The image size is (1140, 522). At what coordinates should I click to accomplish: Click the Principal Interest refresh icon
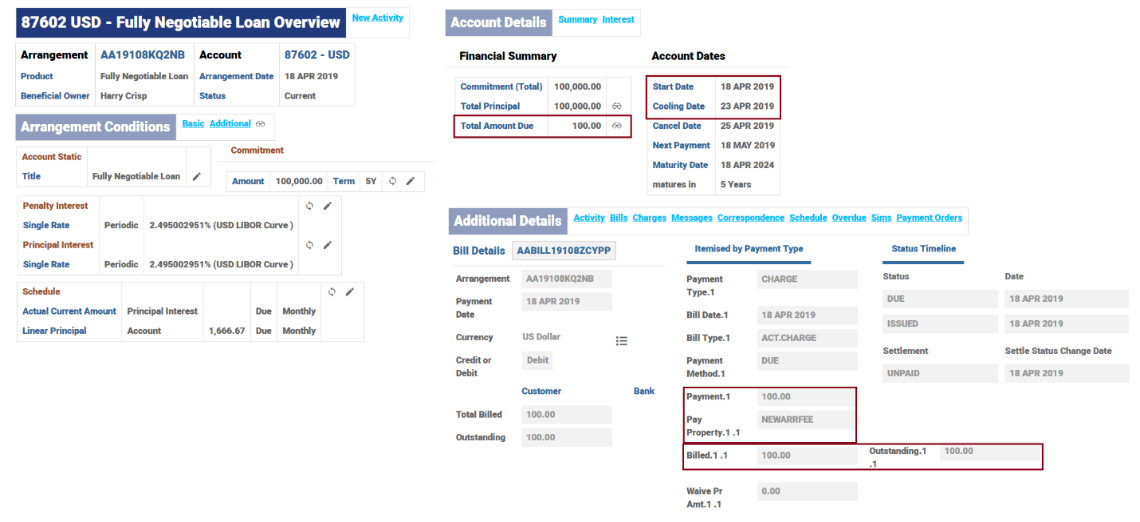coord(310,245)
